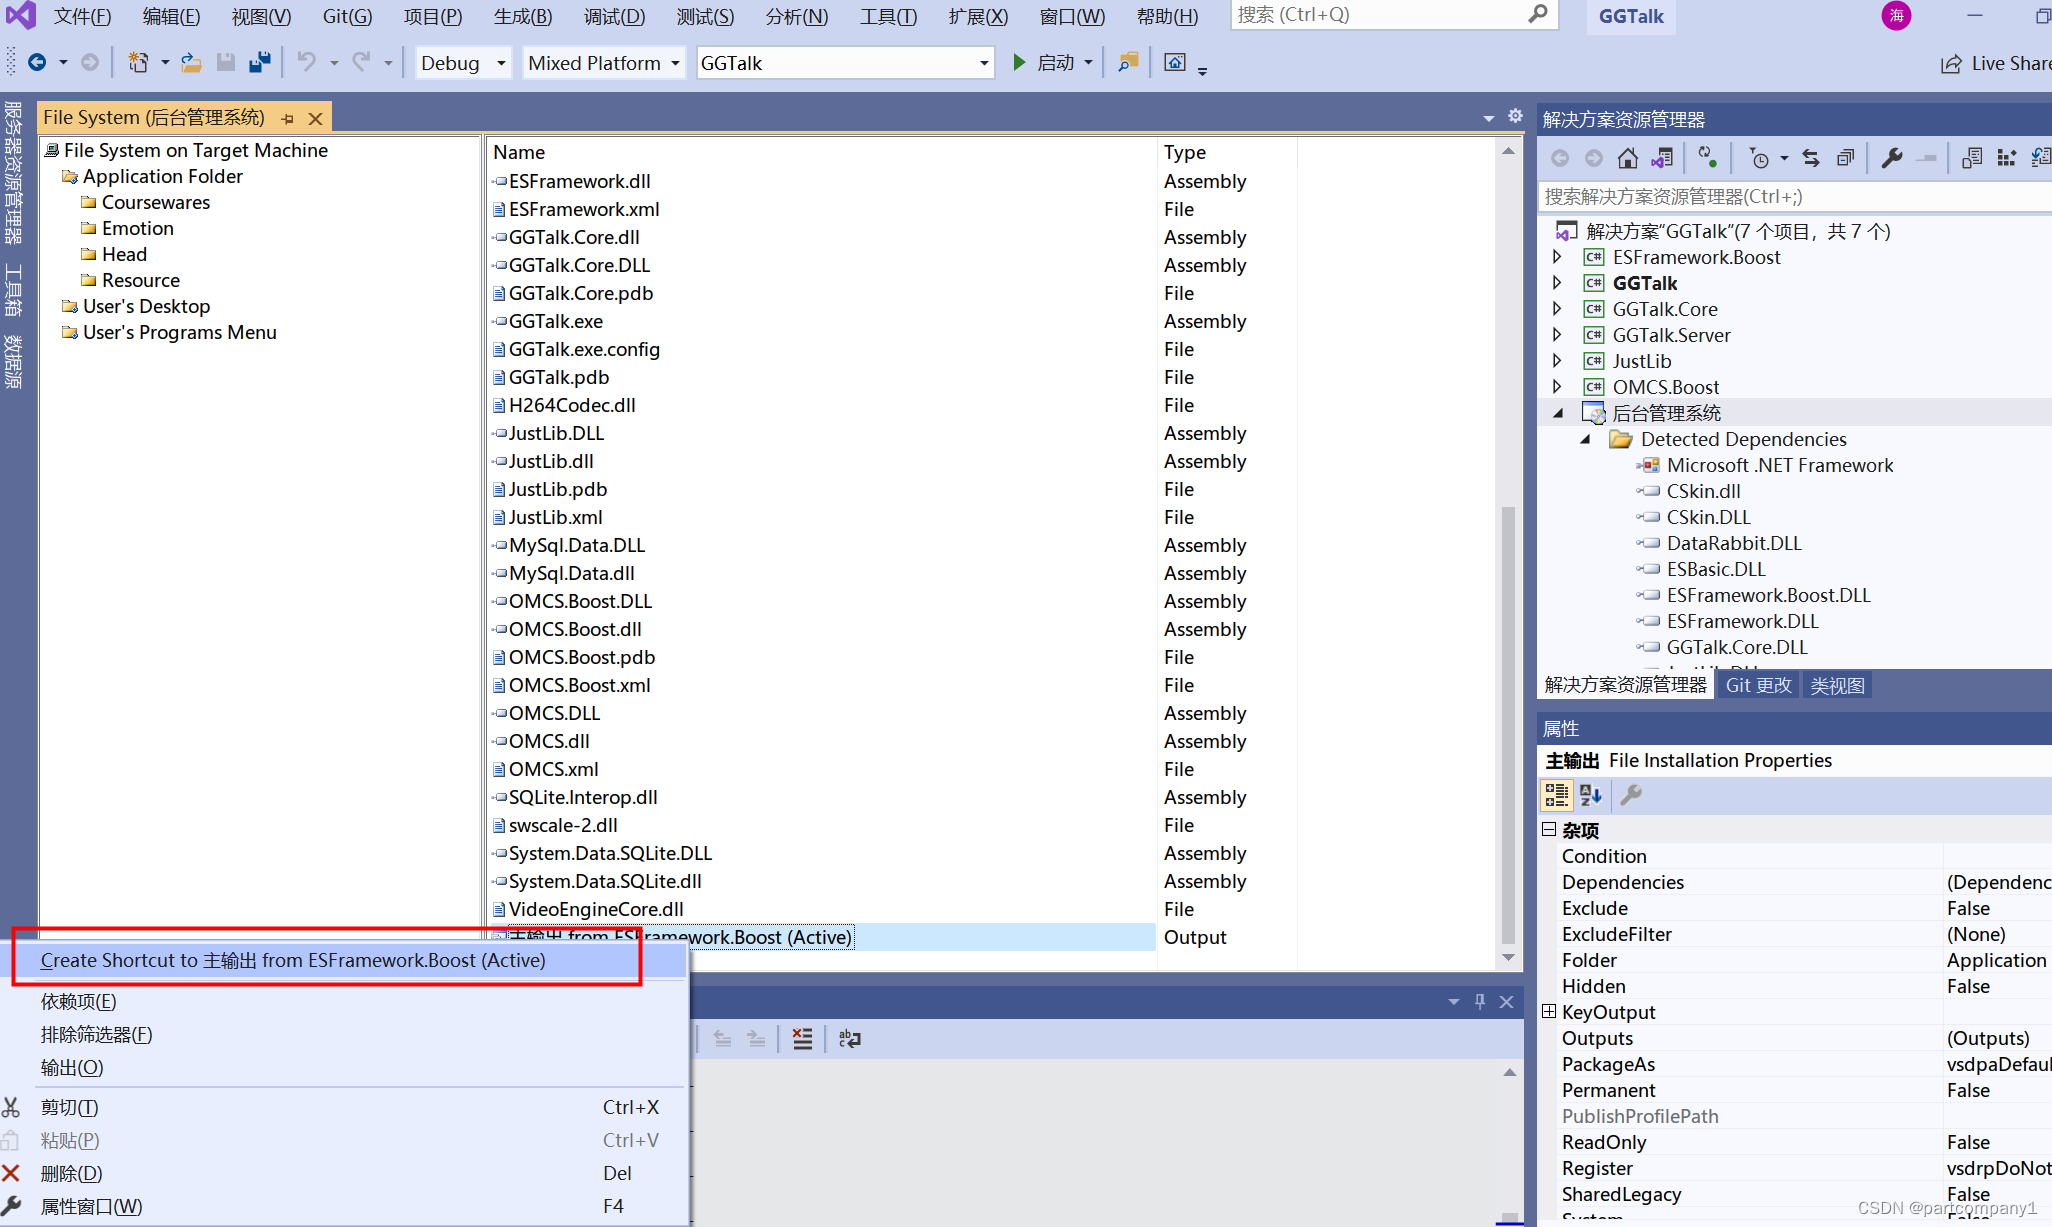Click Solution Explorer search field

pyautogui.click(x=1794, y=197)
